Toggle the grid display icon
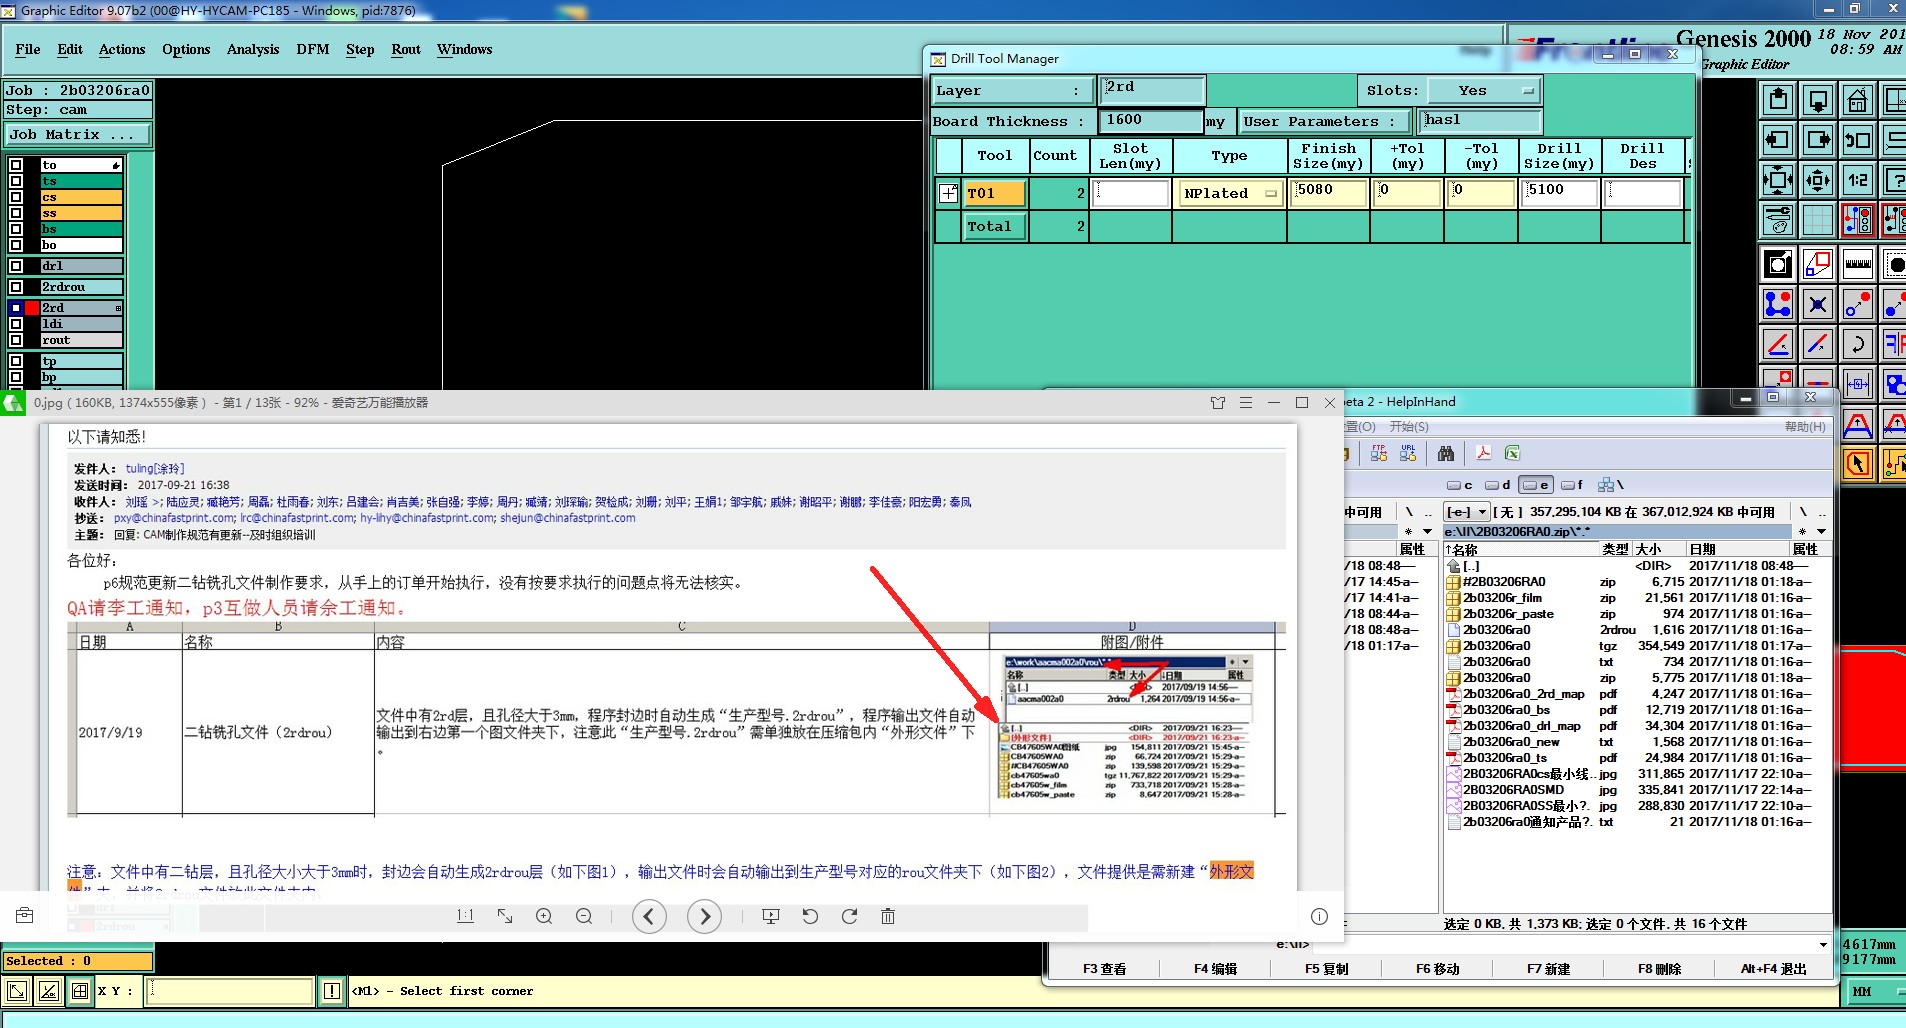The image size is (1906, 1028). (x=1817, y=220)
